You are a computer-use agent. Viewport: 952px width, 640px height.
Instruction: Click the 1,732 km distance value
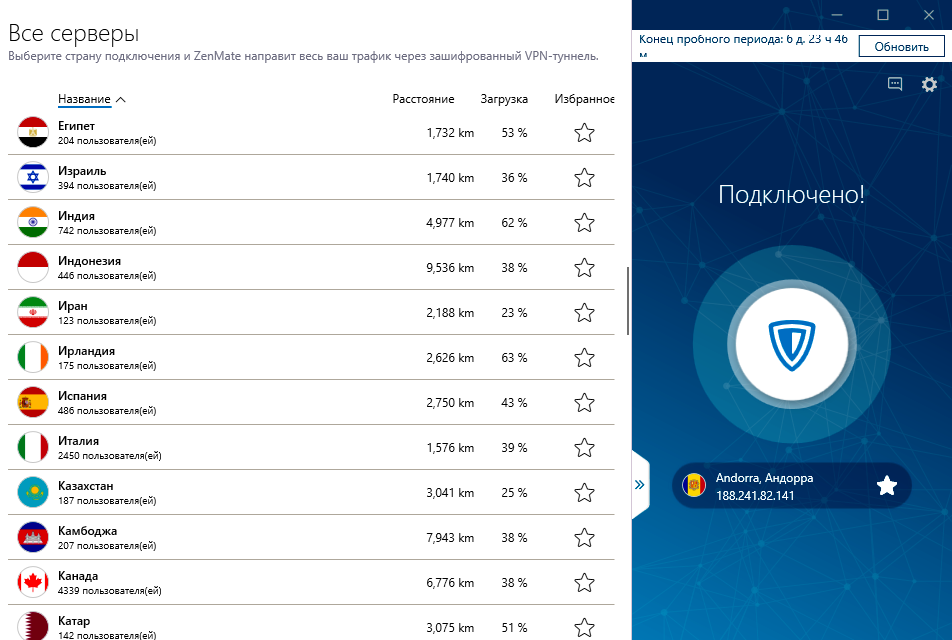tap(450, 132)
